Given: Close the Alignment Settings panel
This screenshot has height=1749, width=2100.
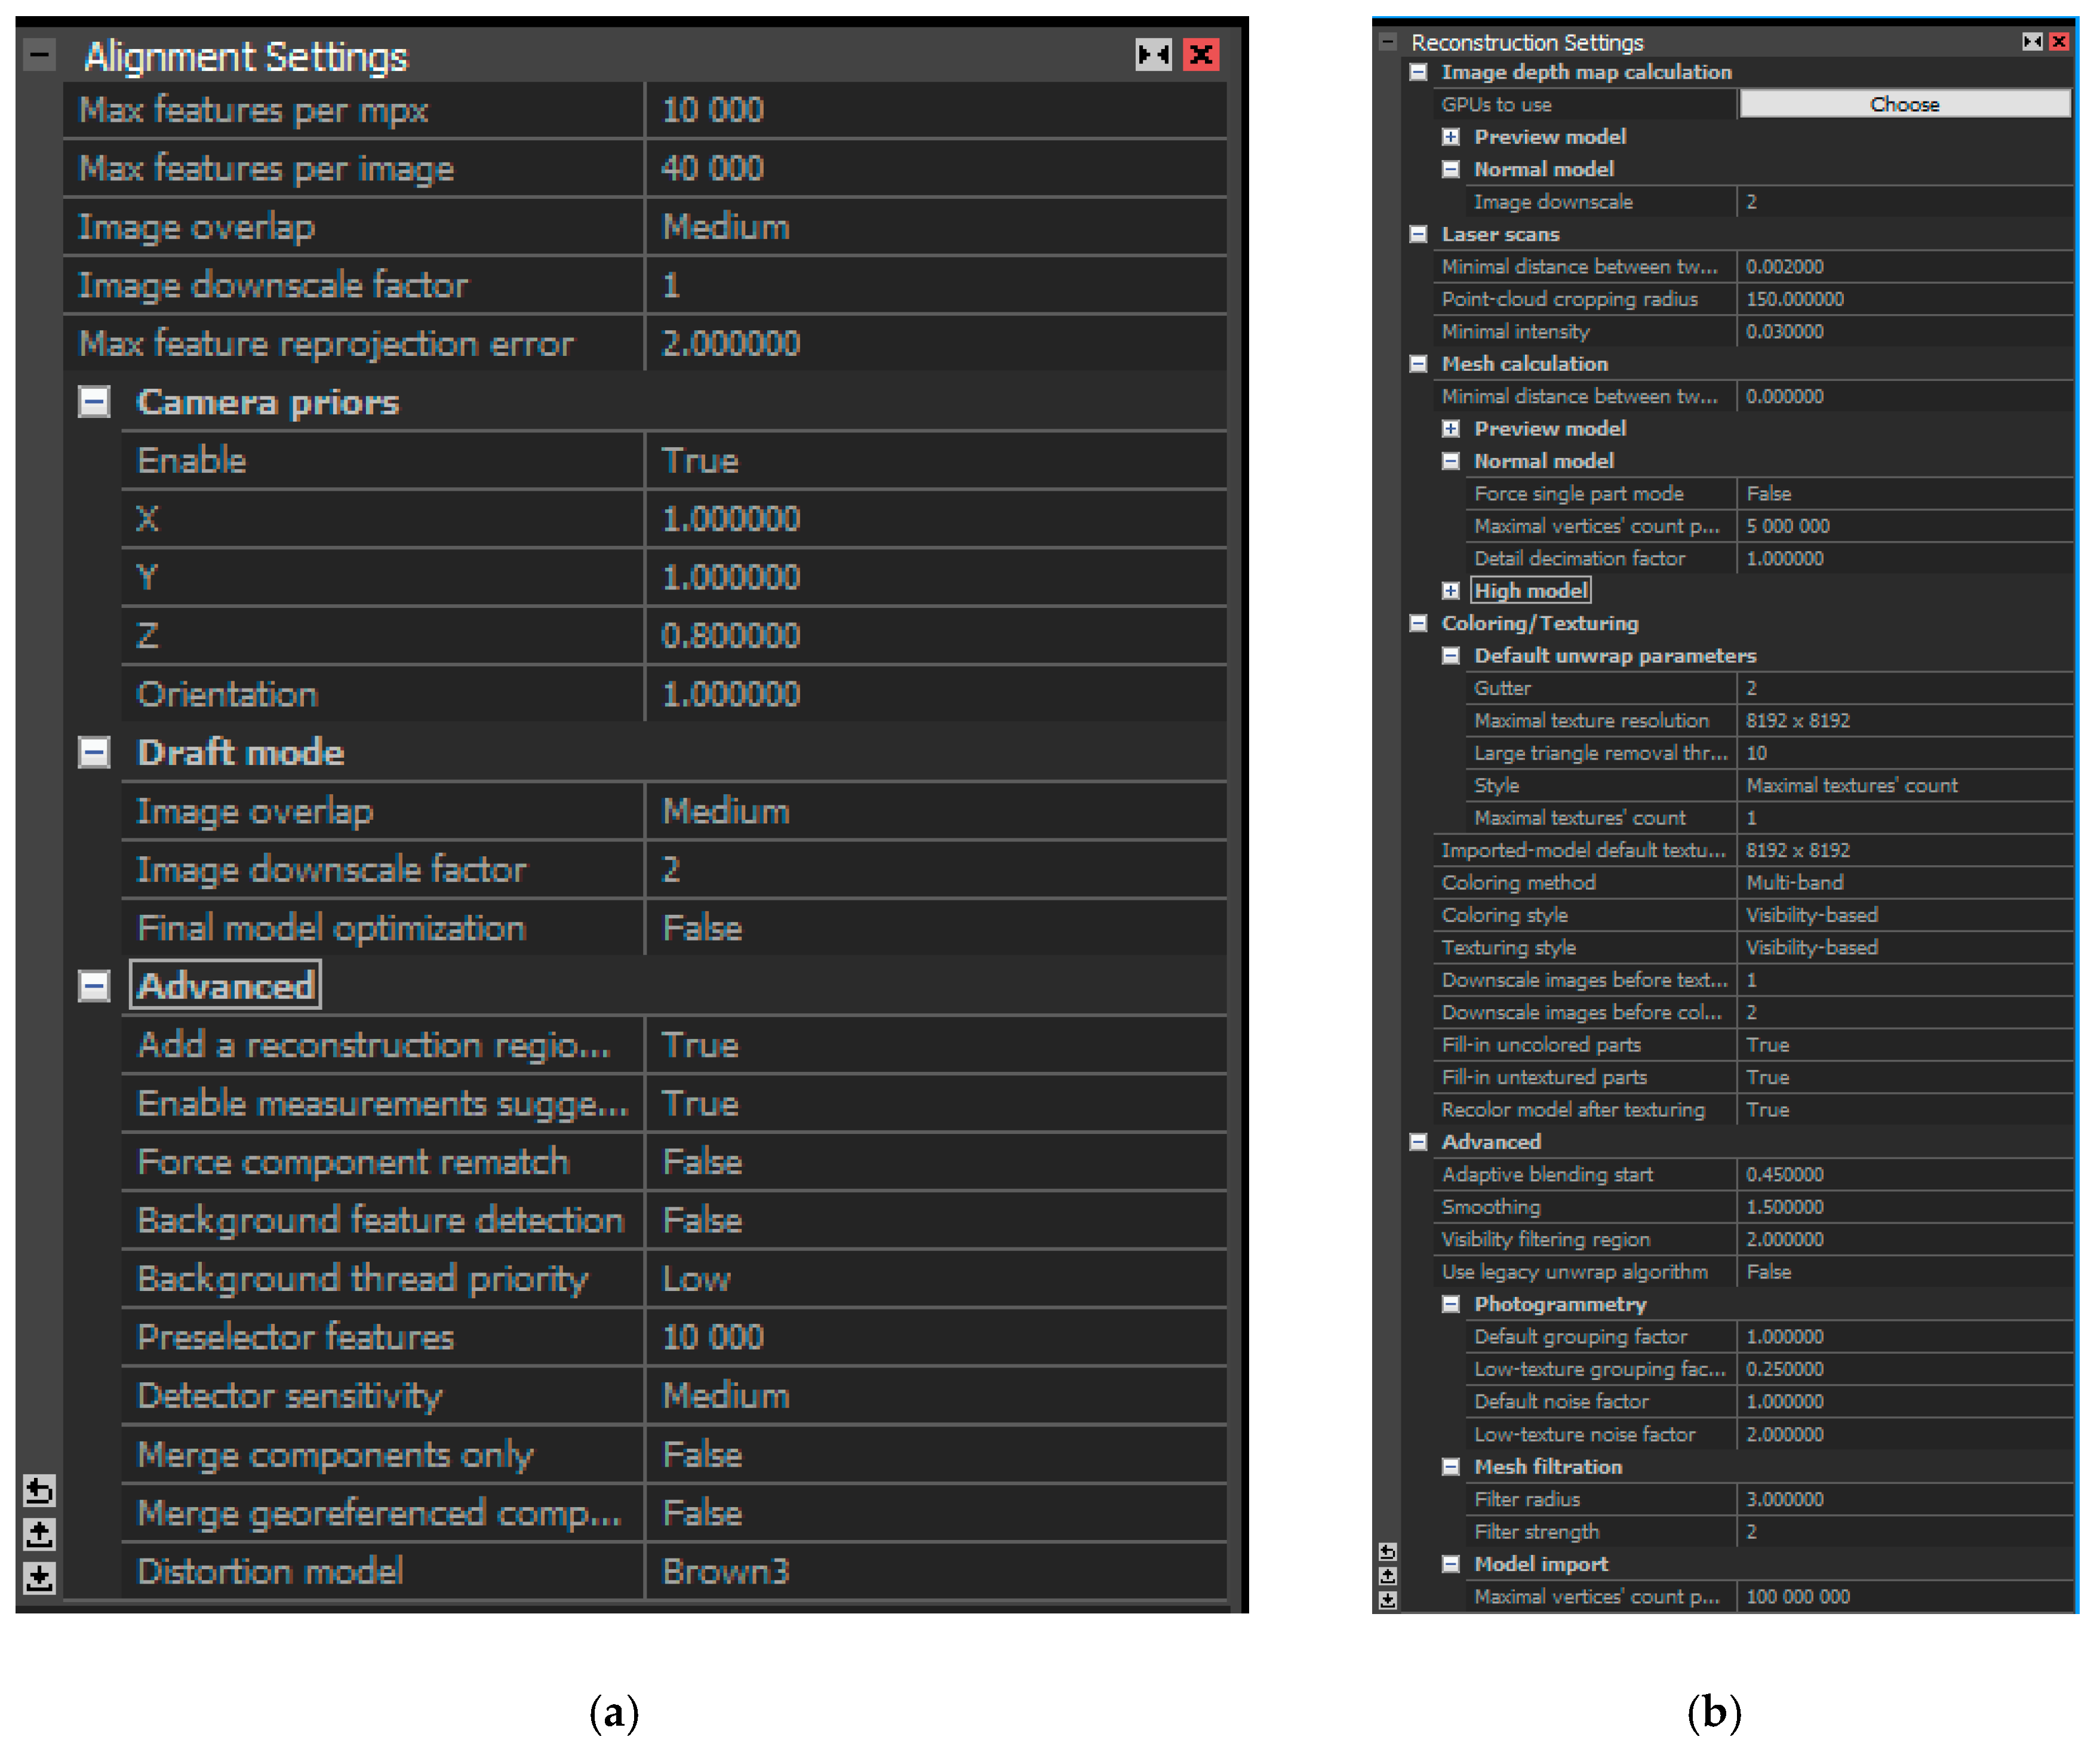Looking at the screenshot, I should [1201, 54].
